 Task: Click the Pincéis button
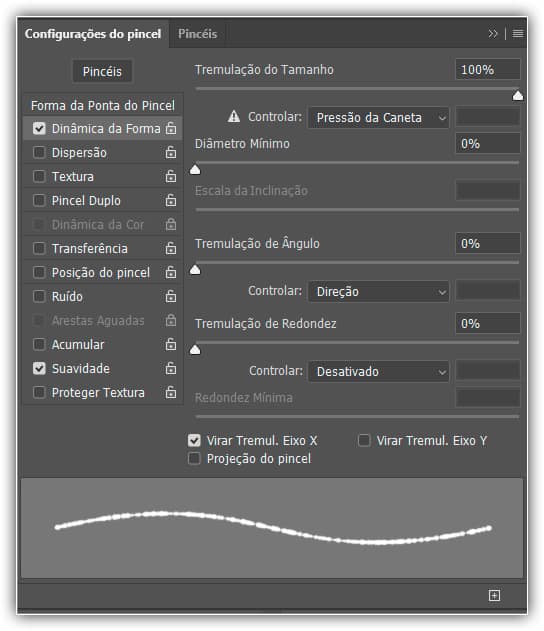(x=102, y=72)
